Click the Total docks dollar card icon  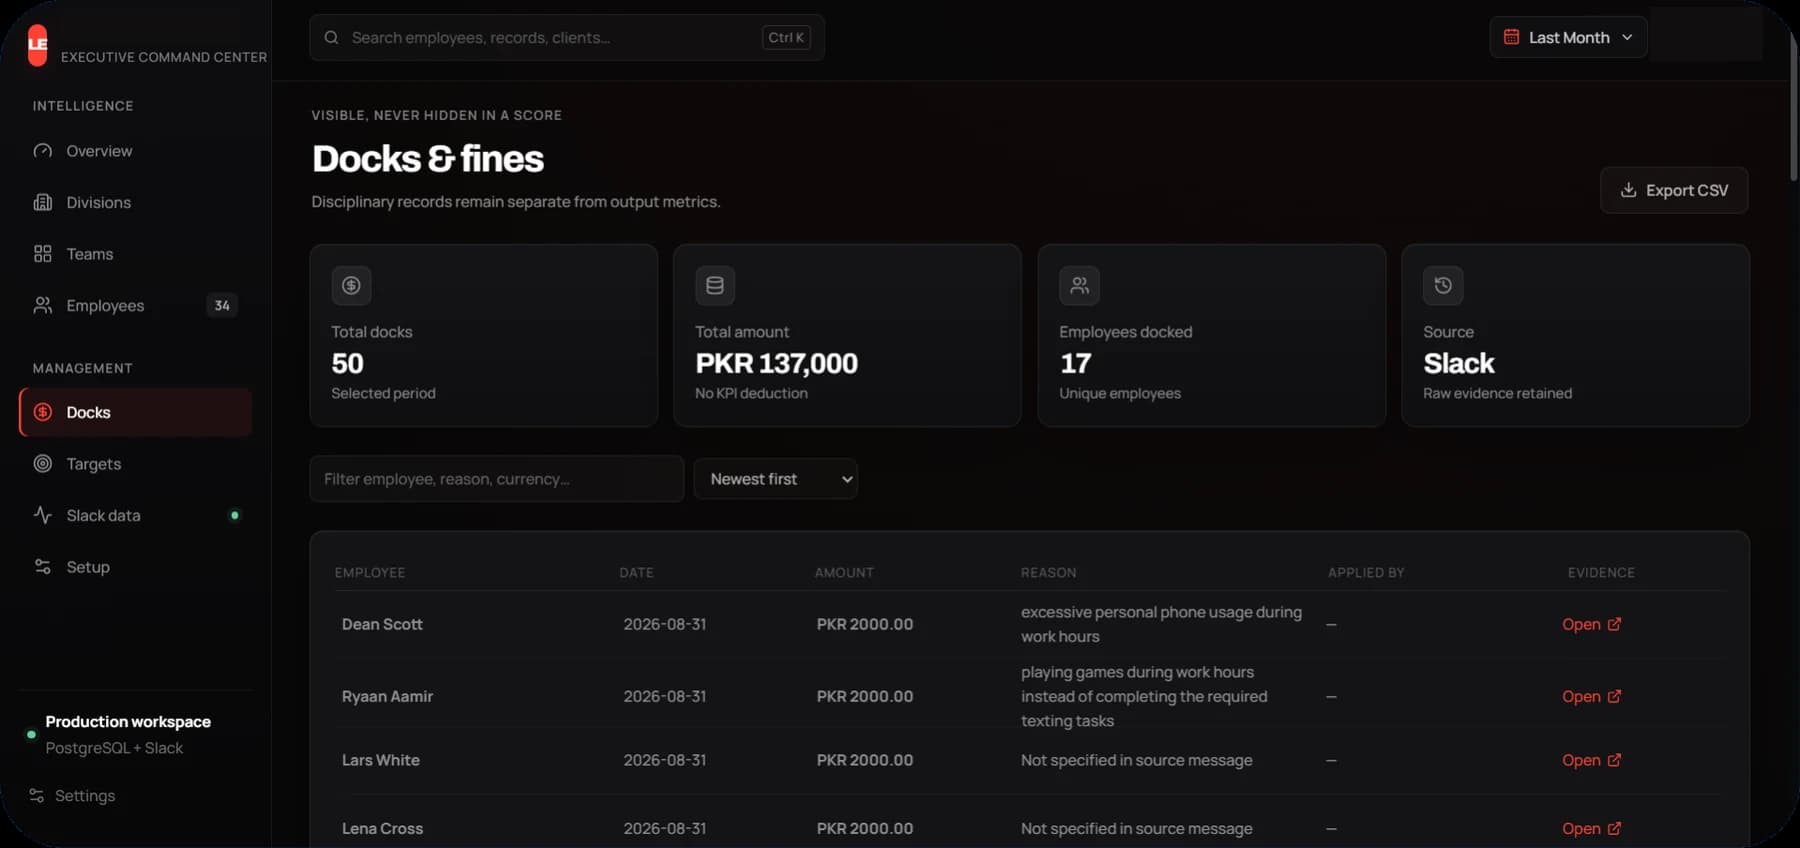351,285
